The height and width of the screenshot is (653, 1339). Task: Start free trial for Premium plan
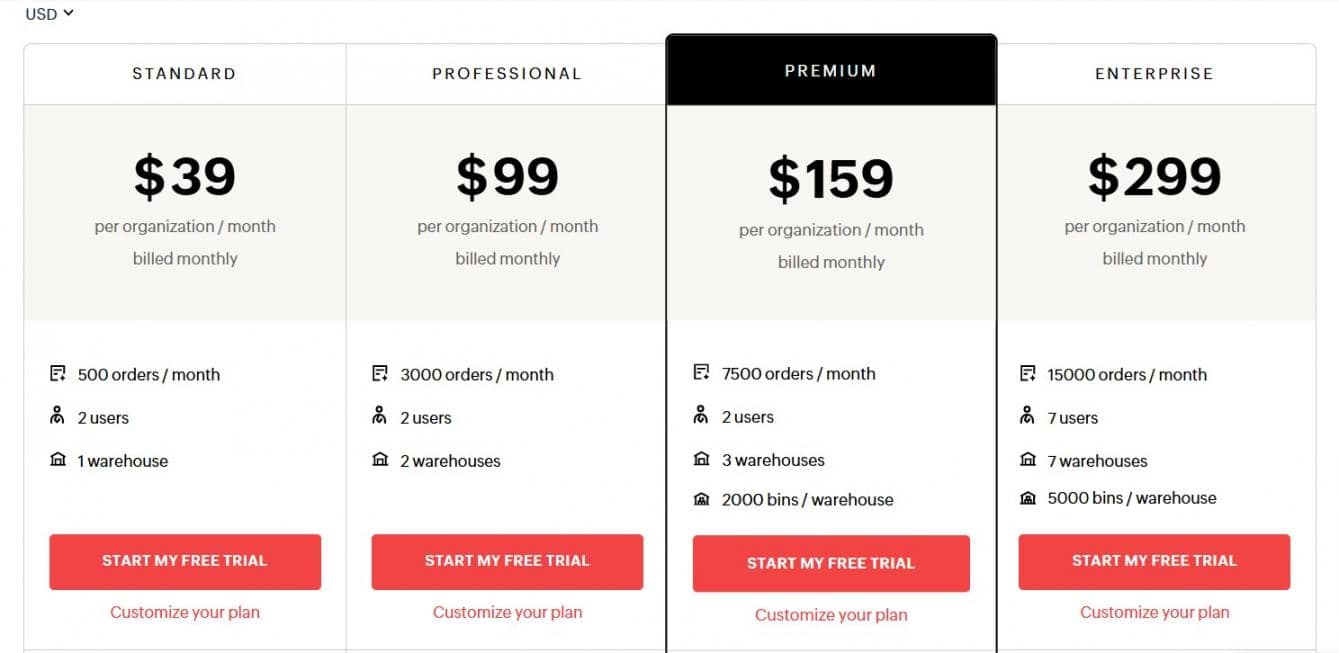point(831,563)
